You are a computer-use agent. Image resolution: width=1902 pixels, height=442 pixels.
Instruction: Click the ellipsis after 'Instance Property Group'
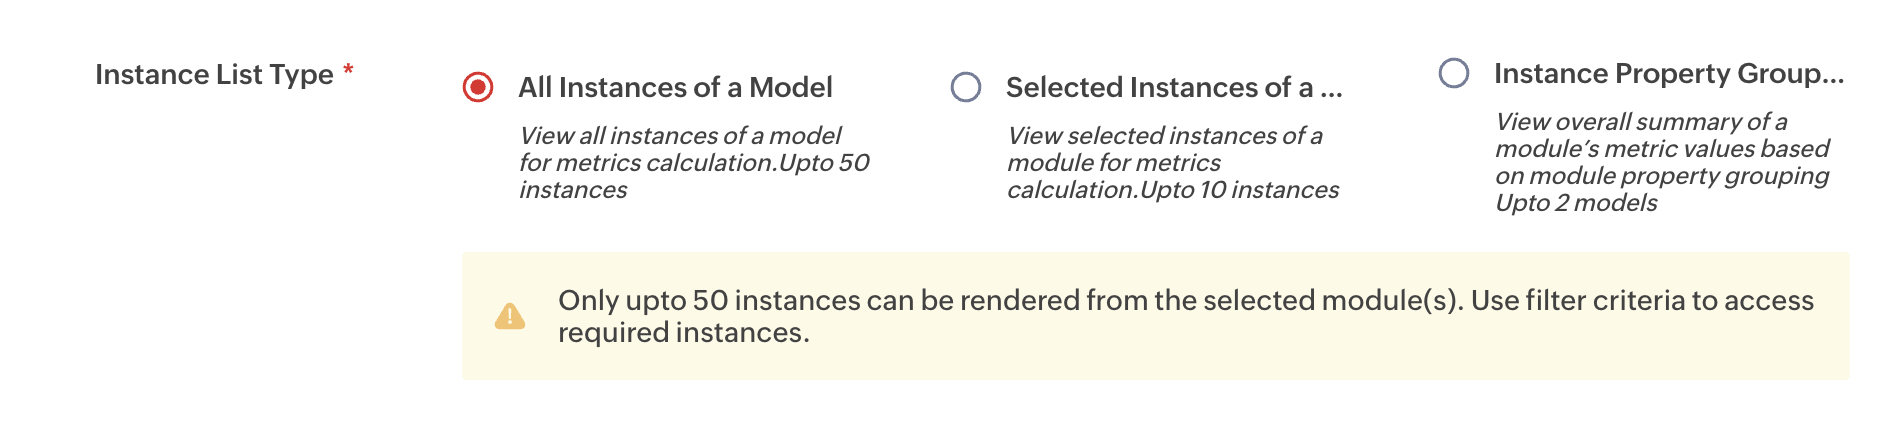click(x=1832, y=76)
